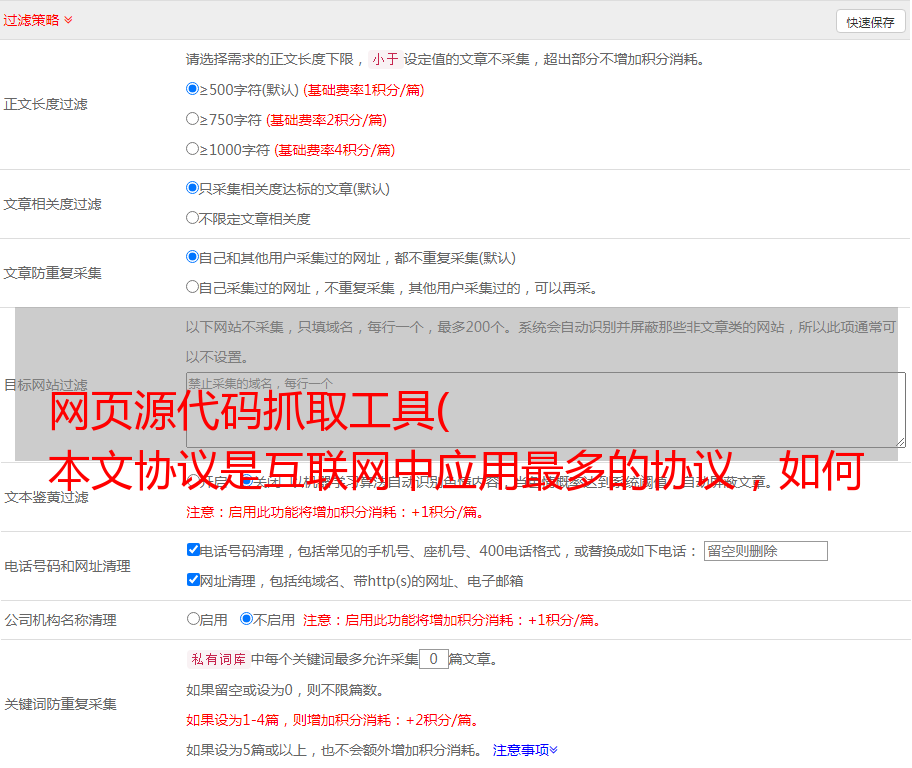Screen dimensions: 912x768
Task: Enable 公司机构名称清理 with 启用 radio
Action: 194,619
